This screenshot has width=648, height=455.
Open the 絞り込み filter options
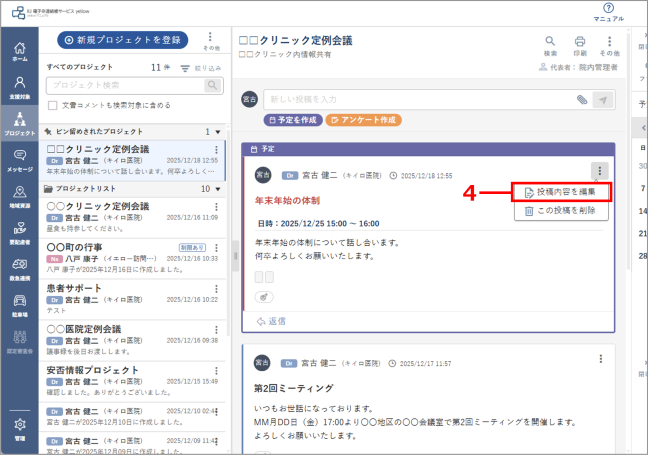pyautogui.click(x=201, y=68)
